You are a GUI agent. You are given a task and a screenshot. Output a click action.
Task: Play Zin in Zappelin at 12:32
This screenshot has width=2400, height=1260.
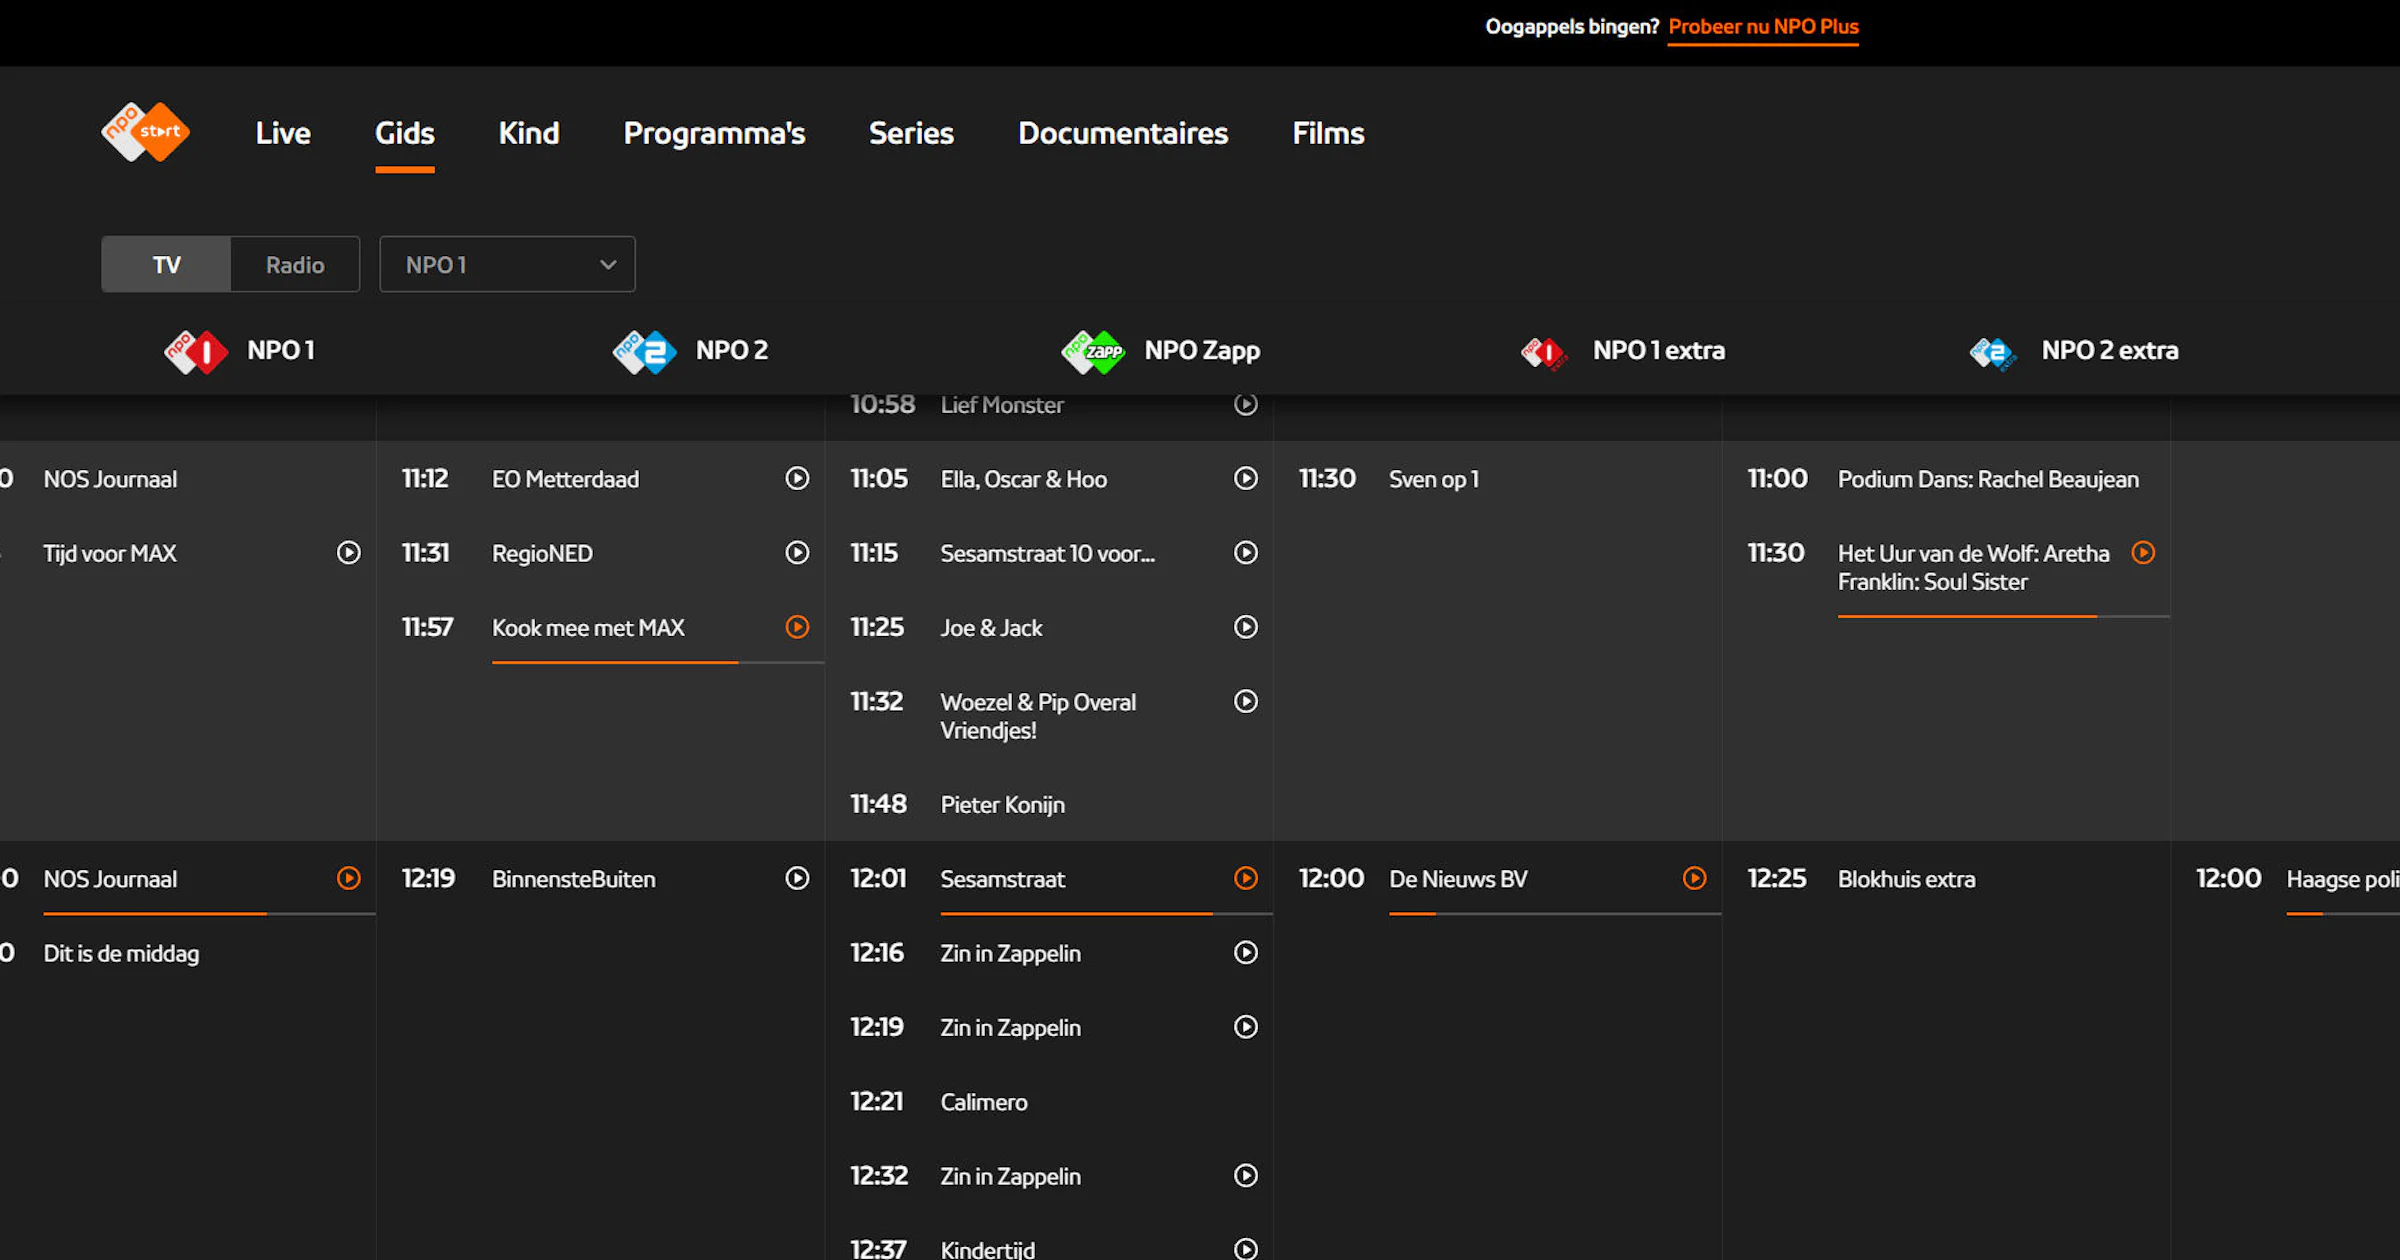[1245, 1176]
